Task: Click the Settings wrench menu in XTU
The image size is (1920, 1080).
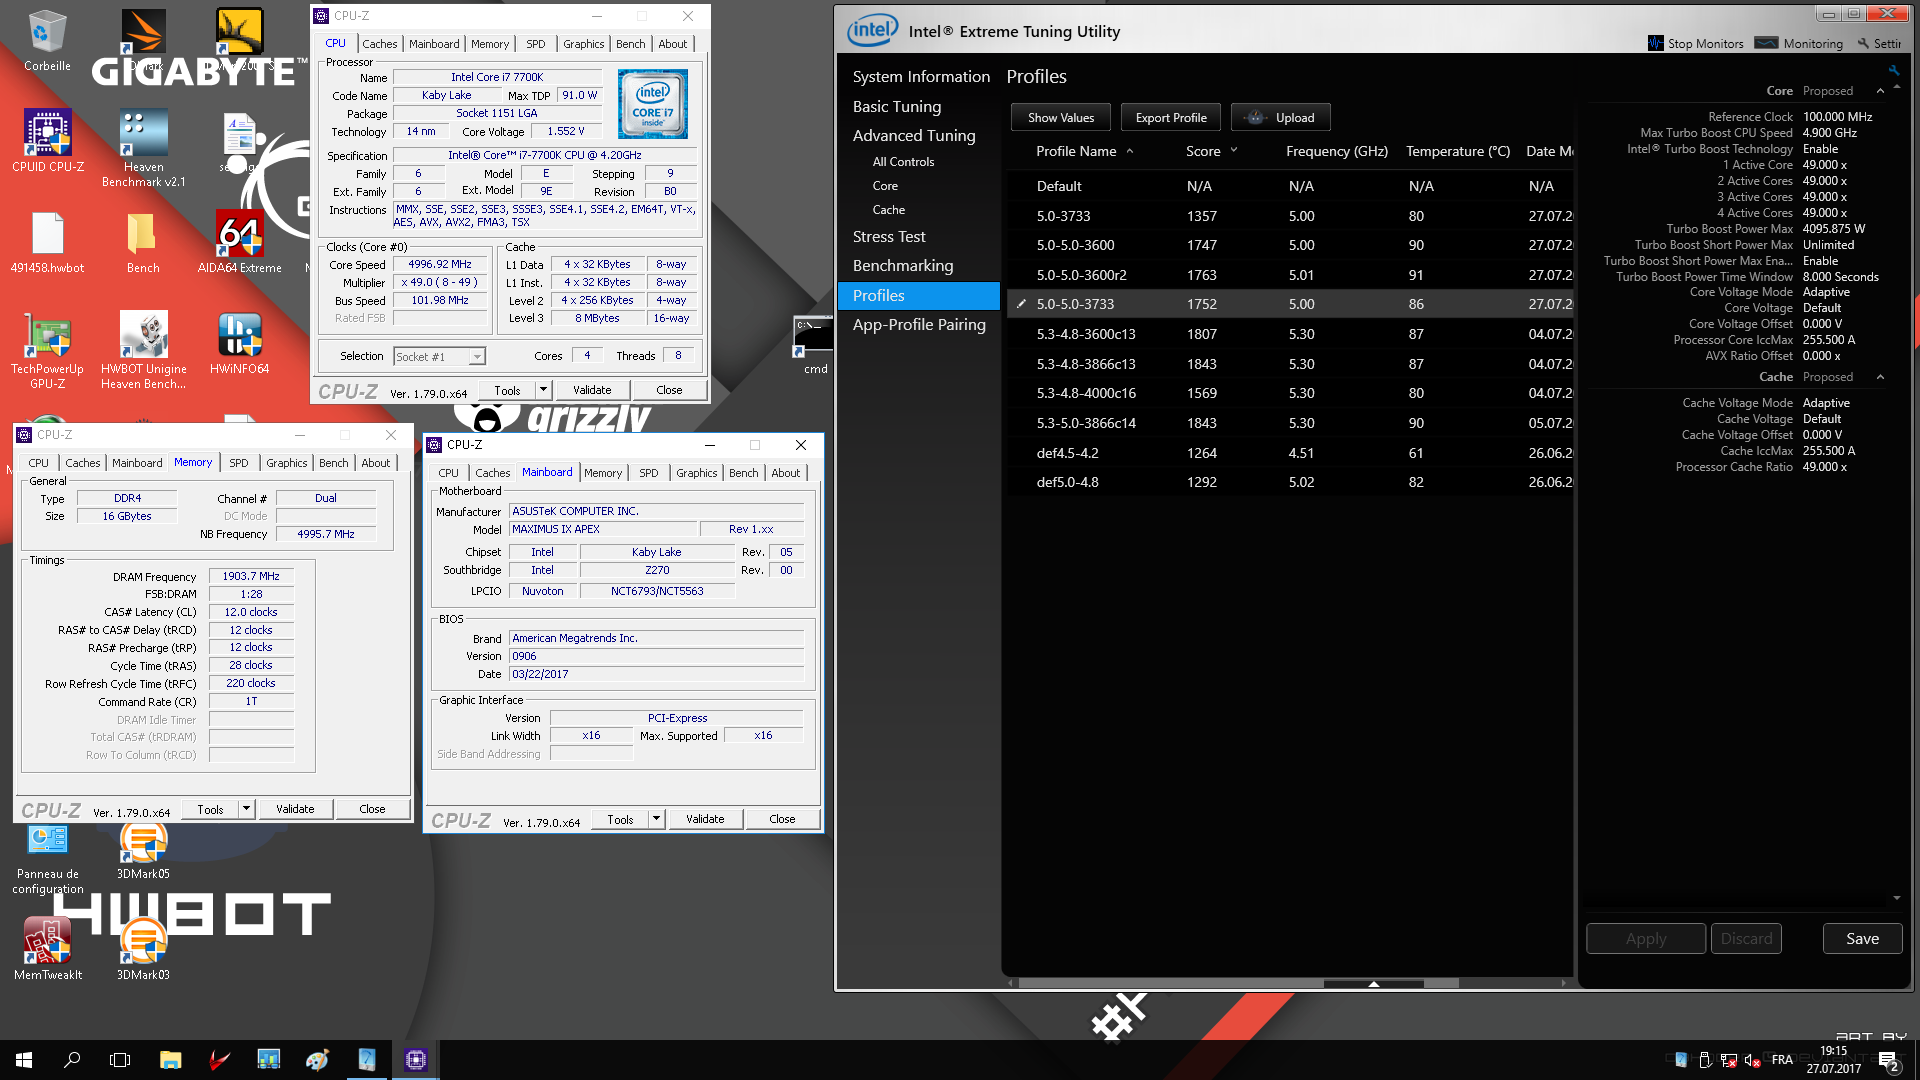Action: click(x=1879, y=43)
